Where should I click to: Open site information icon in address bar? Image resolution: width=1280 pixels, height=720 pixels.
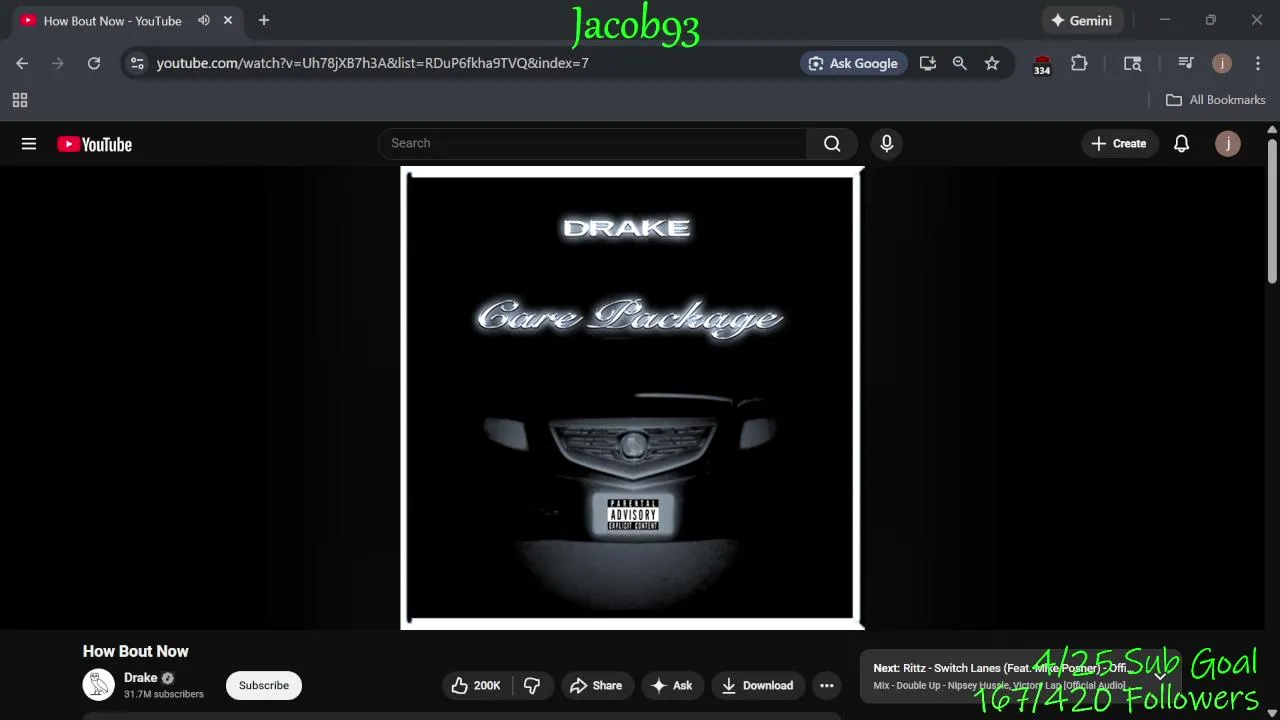[137, 63]
